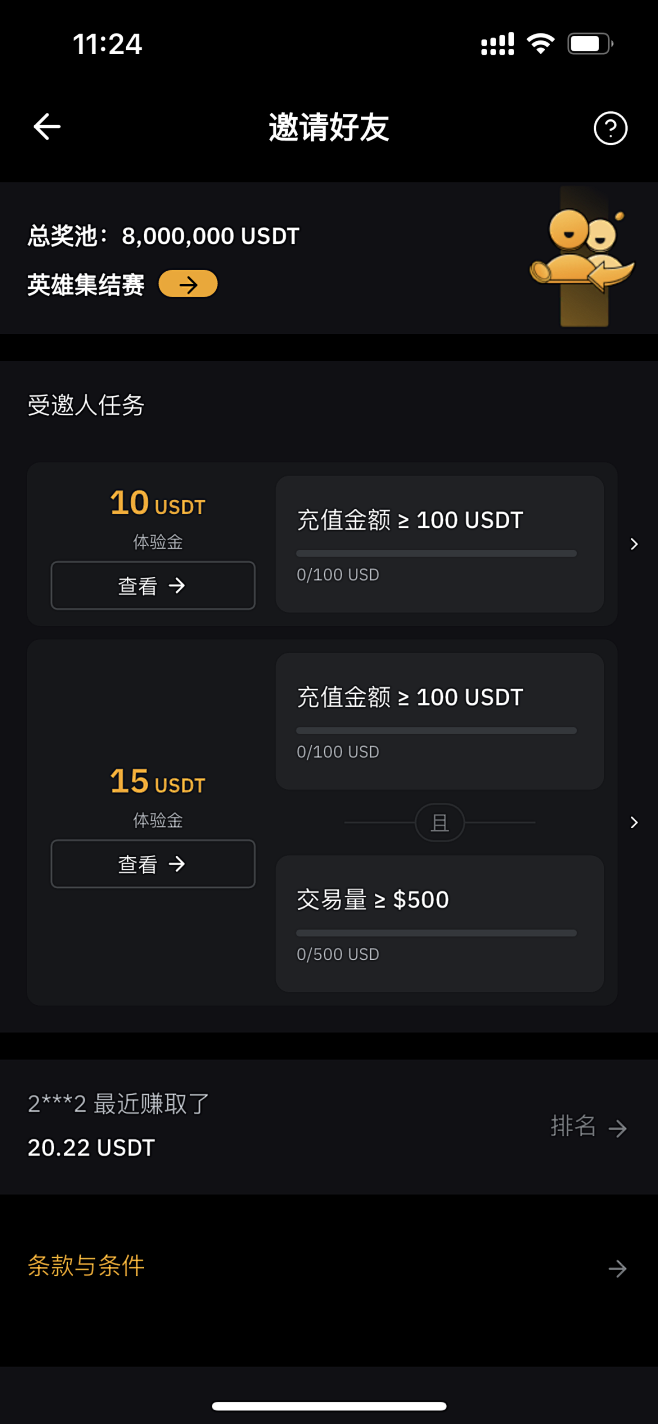
Task: Tap the battery status icon
Action: click(589, 43)
